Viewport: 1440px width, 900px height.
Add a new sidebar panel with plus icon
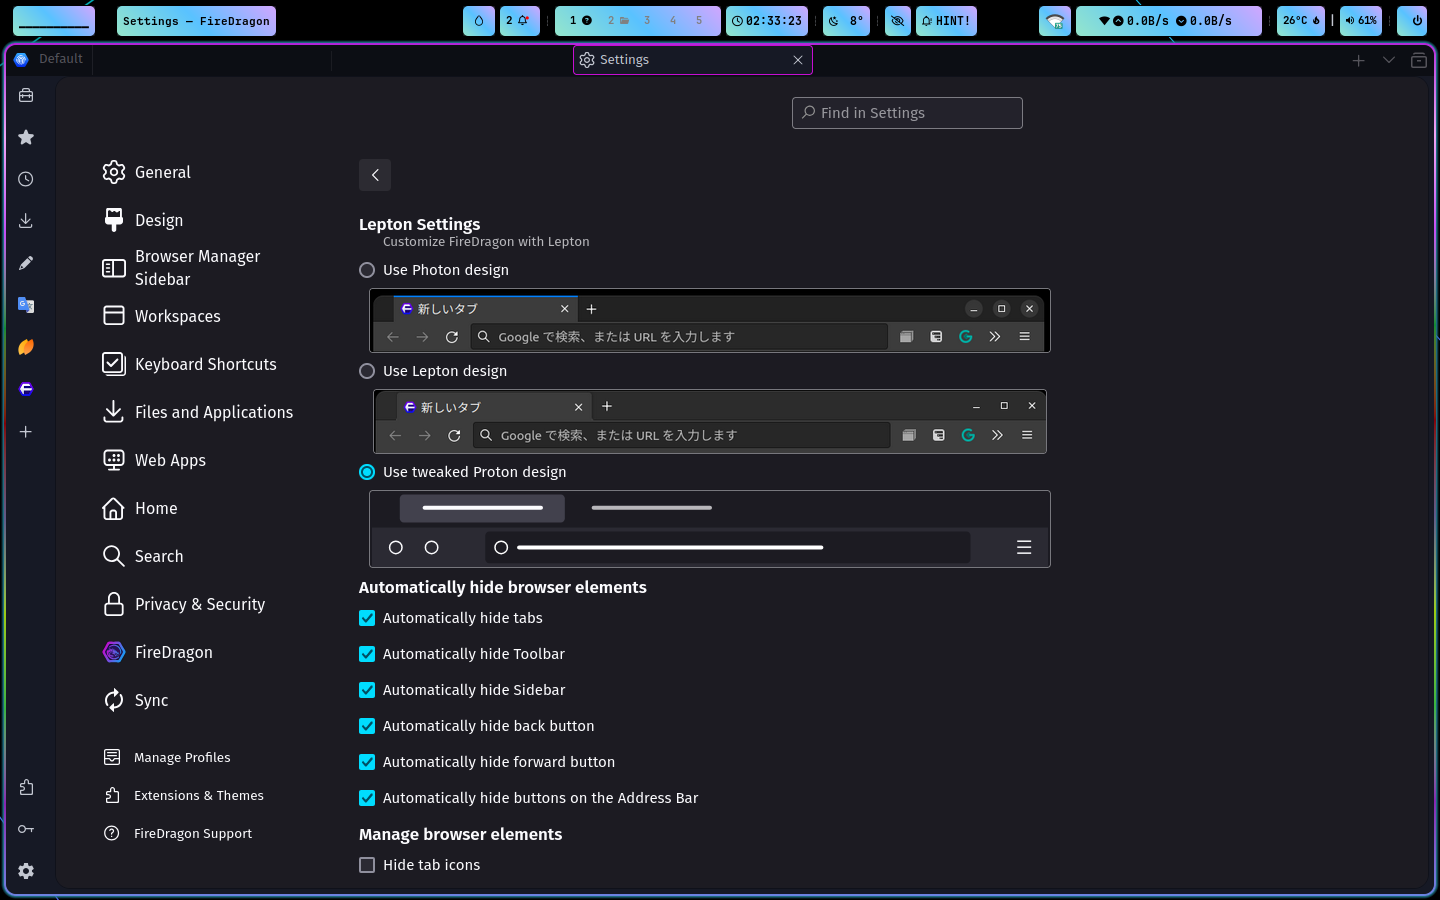[x=25, y=432]
